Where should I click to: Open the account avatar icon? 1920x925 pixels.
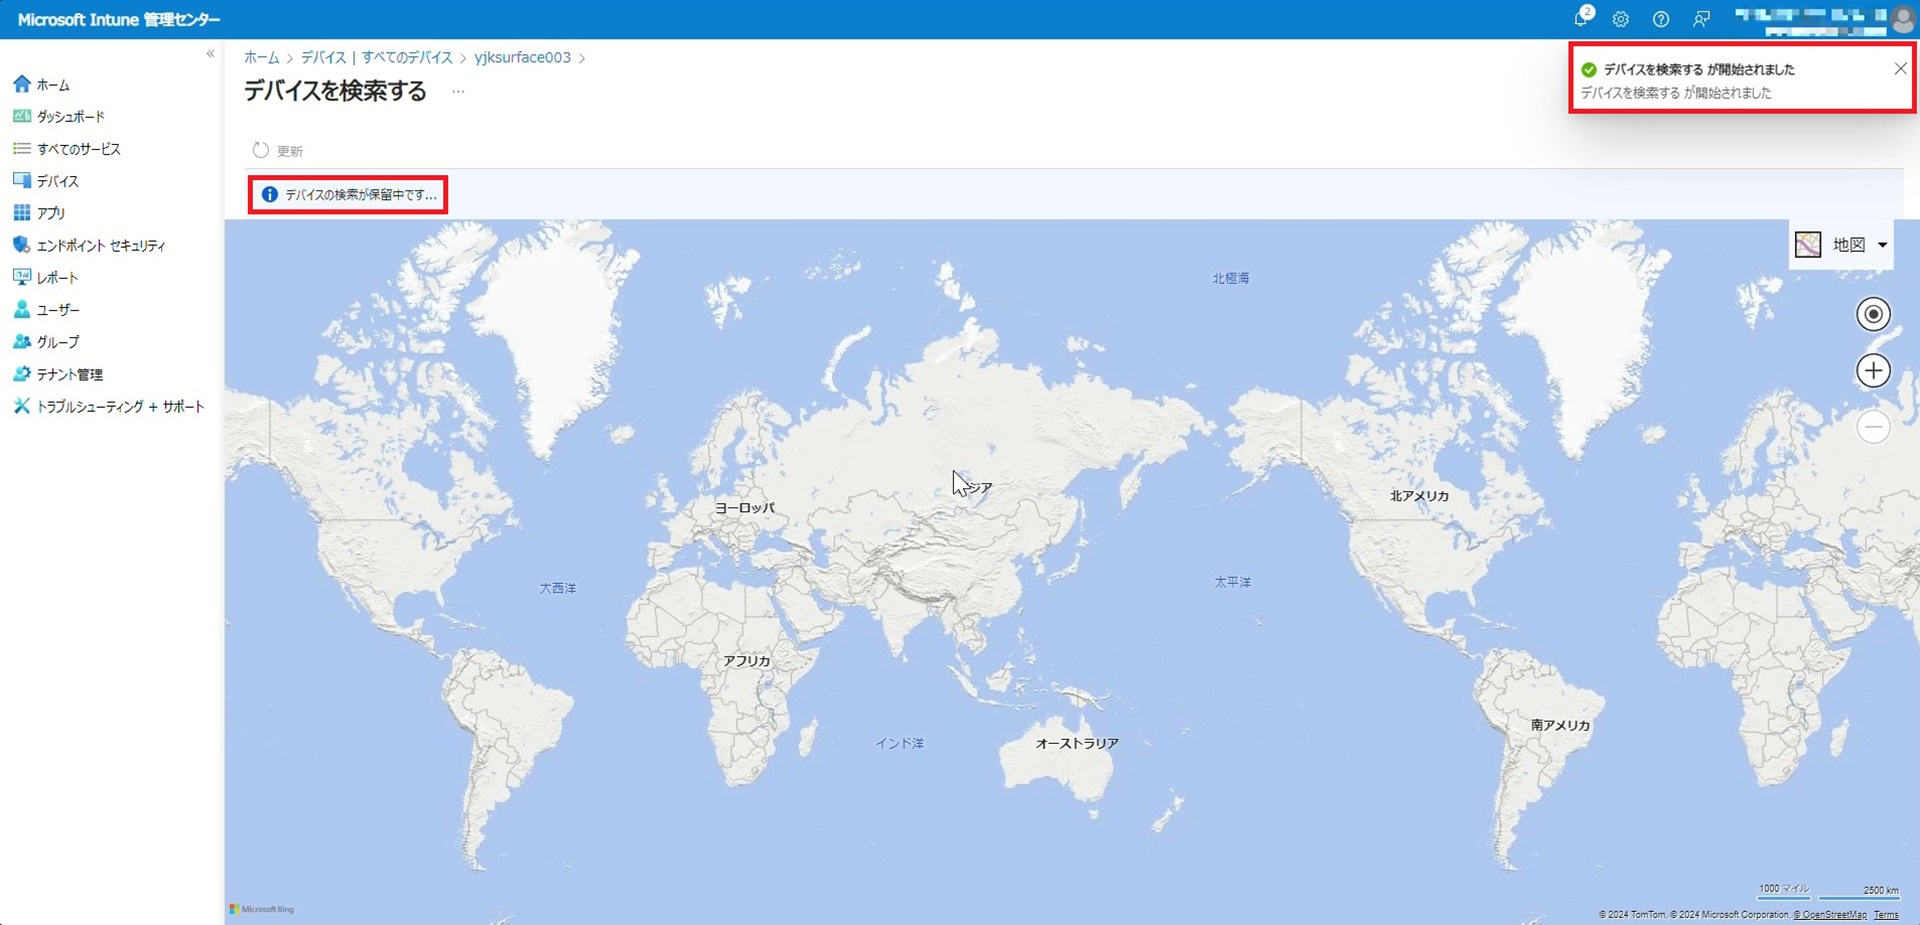pyautogui.click(x=1903, y=19)
